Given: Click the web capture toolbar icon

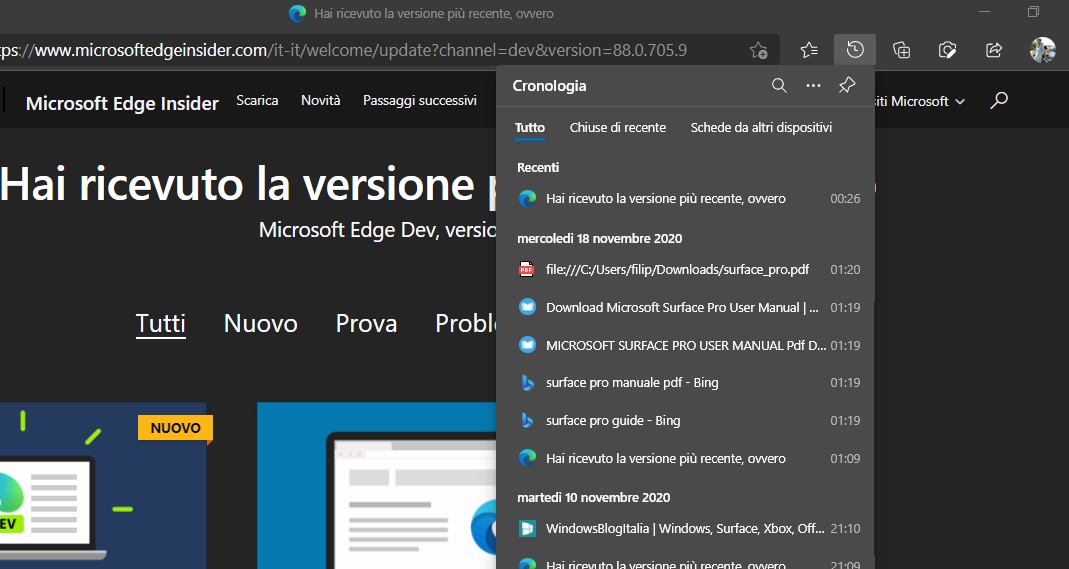Looking at the screenshot, I should tap(947, 50).
